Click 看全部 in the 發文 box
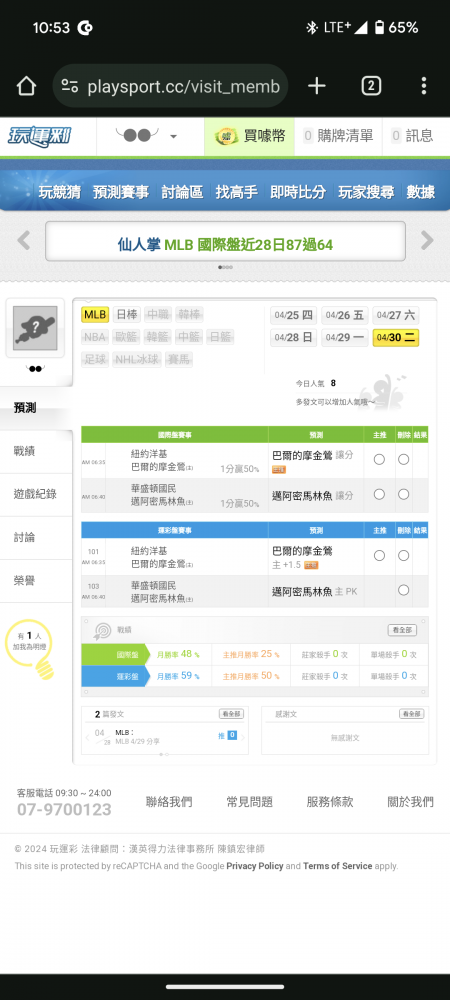450x1000 pixels. pos(231,714)
